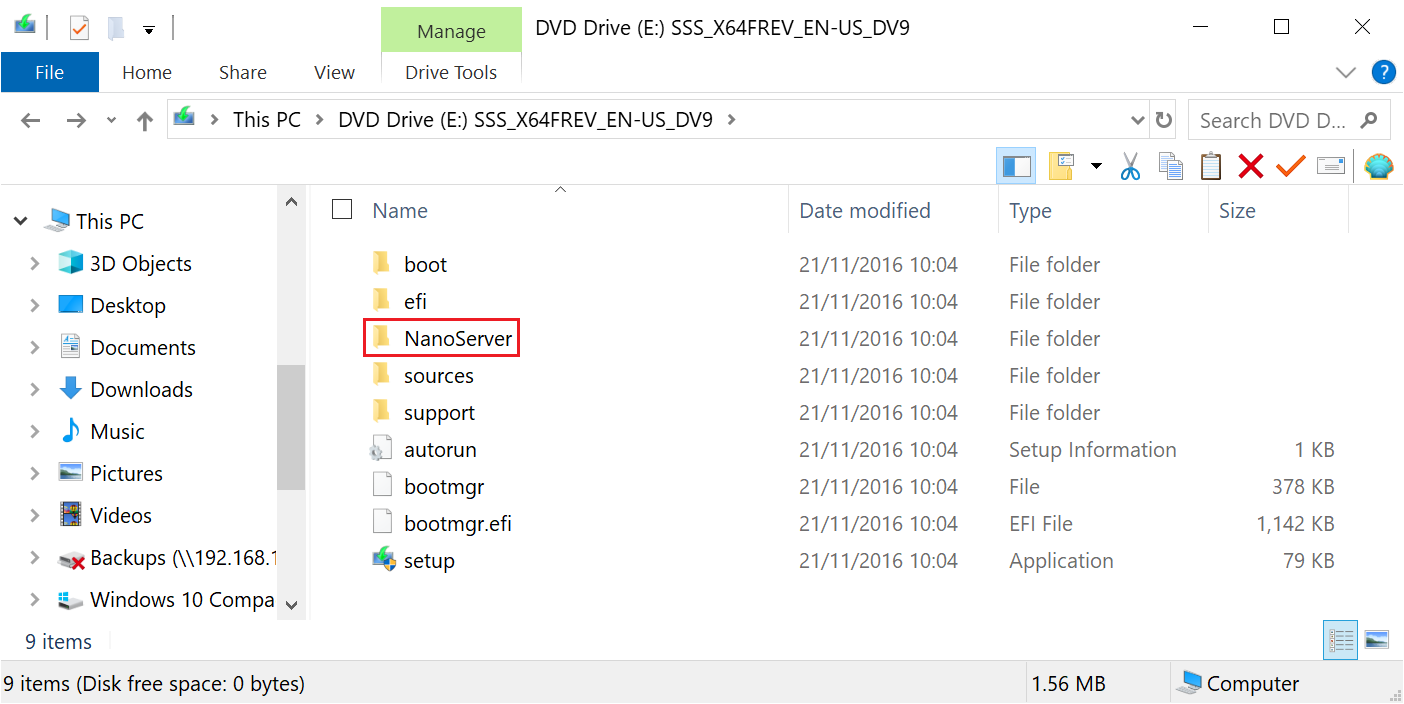Click the navigation pane scrollbar thumb
The height and width of the screenshot is (704, 1404).
point(291,427)
